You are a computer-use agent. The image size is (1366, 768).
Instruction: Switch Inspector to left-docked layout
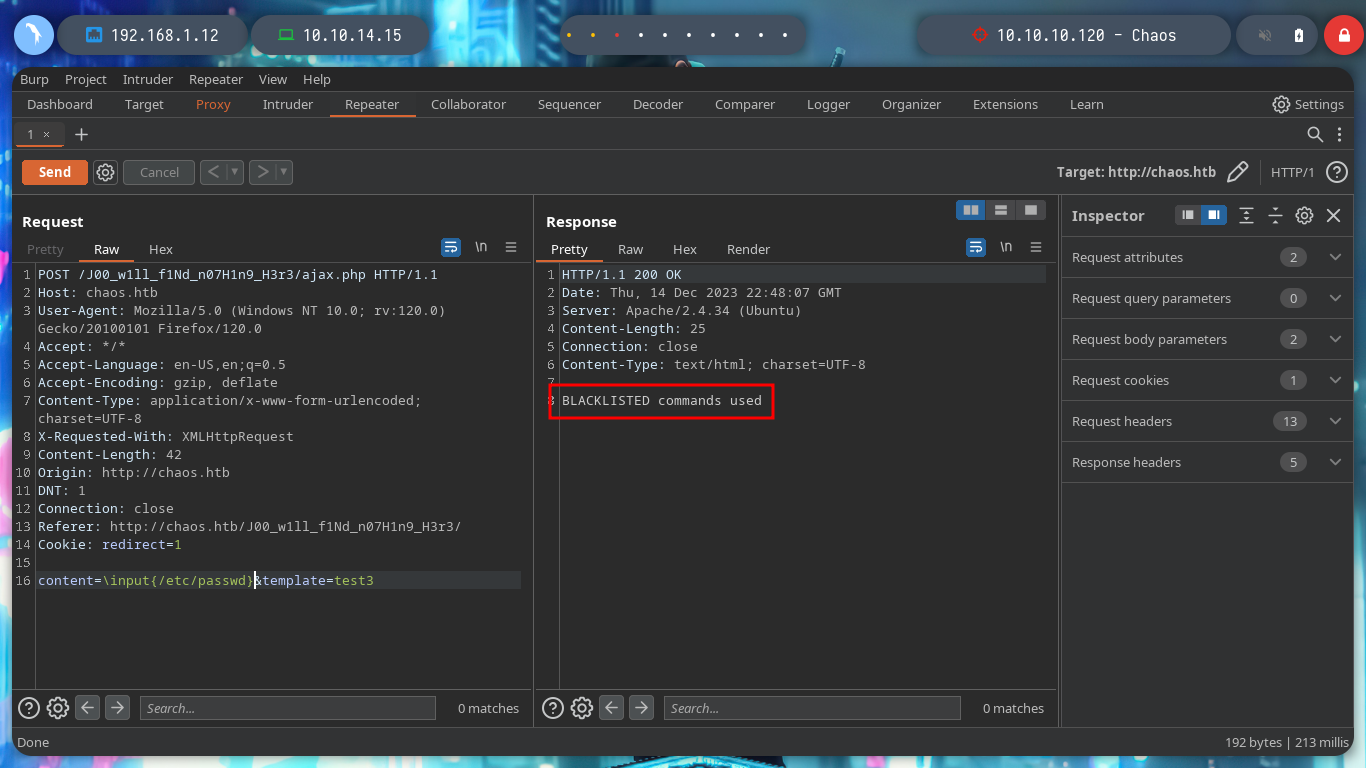click(x=1187, y=215)
